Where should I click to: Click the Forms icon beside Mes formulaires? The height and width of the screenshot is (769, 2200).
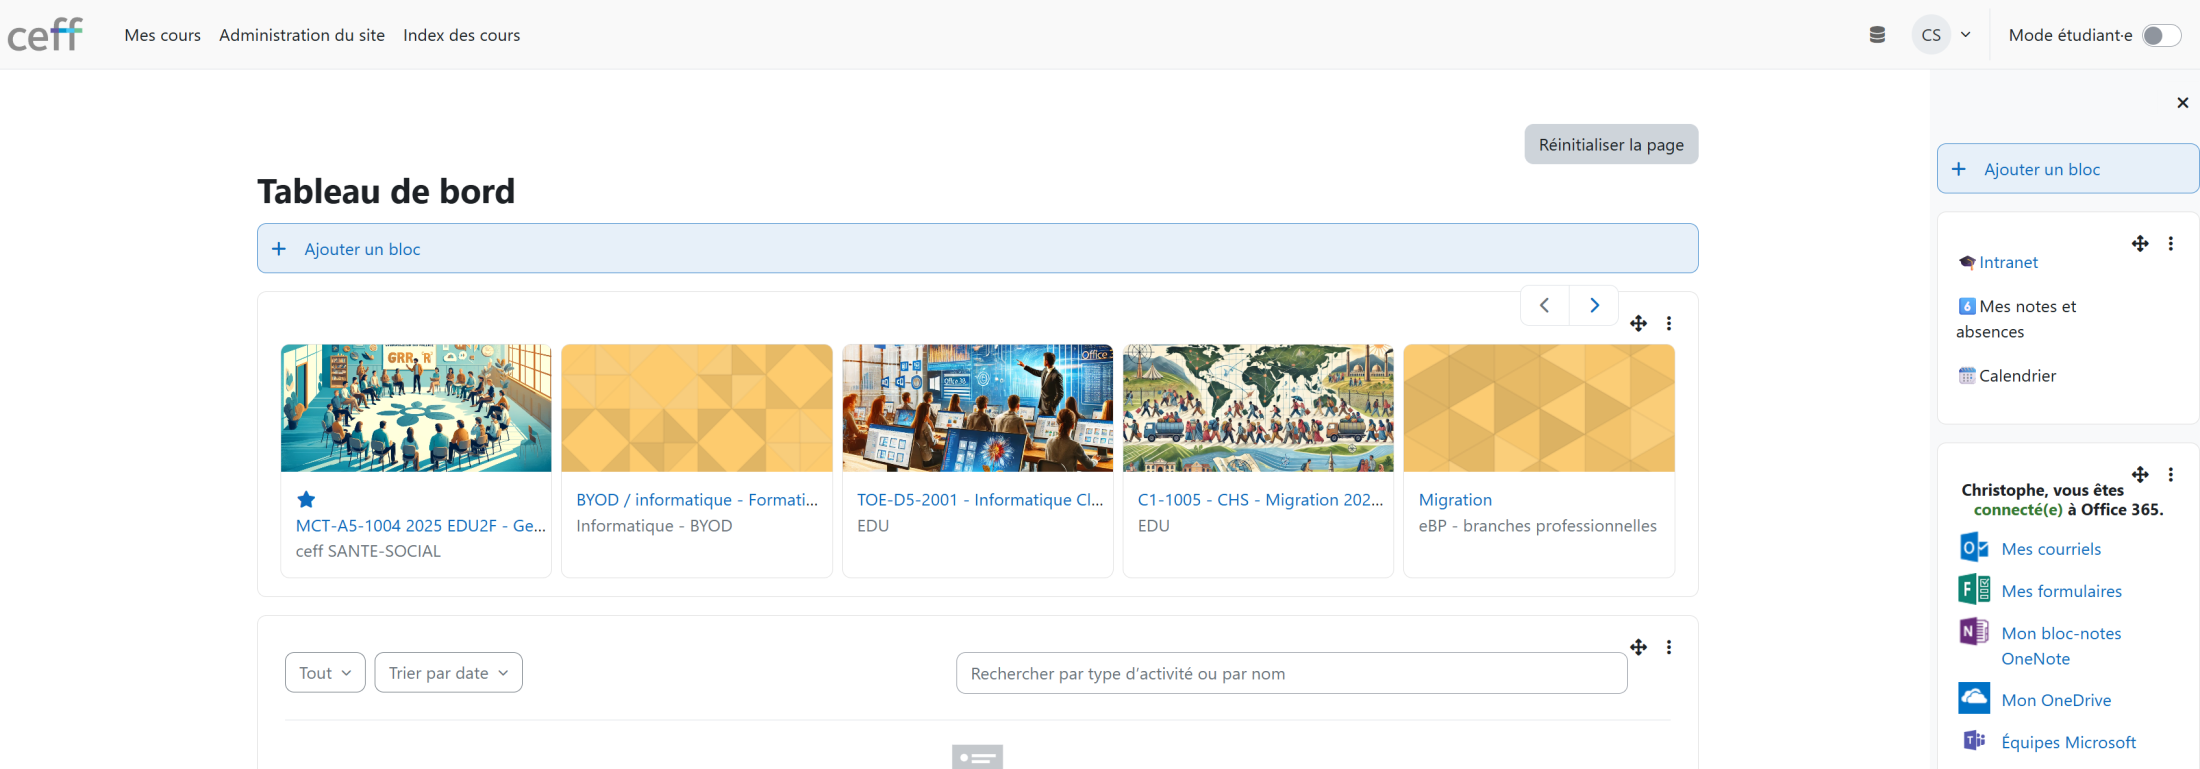(1974, 590)
